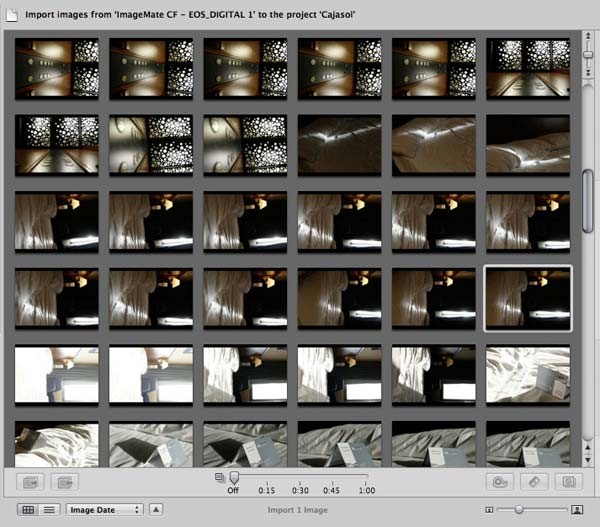
Task: Click the square frame icon button at far right
Action: [569, 482]
